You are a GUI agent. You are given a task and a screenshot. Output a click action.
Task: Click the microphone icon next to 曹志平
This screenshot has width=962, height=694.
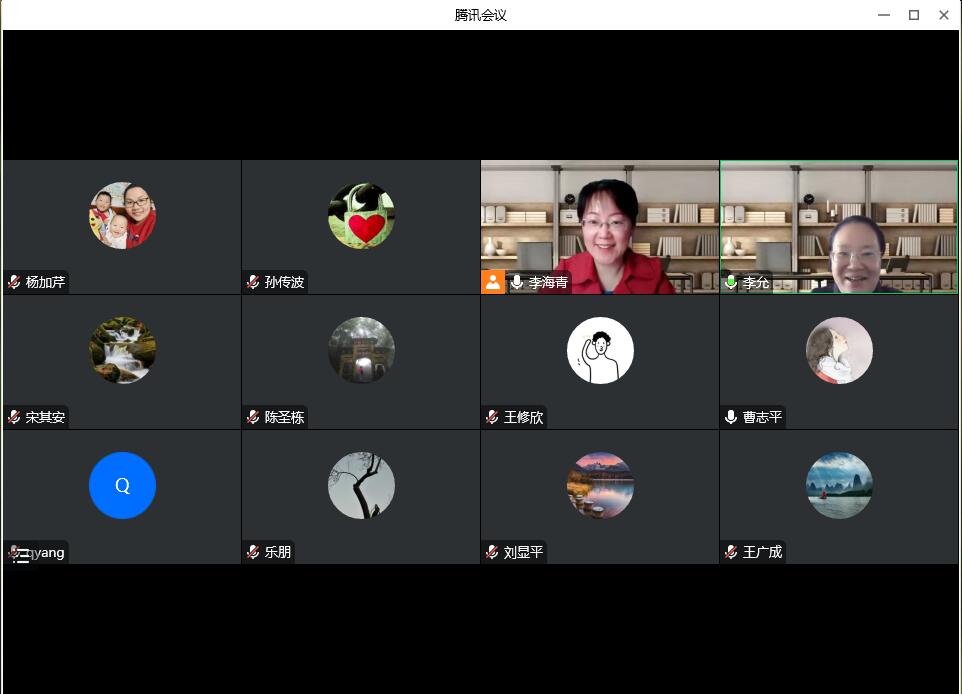point(731,417)
